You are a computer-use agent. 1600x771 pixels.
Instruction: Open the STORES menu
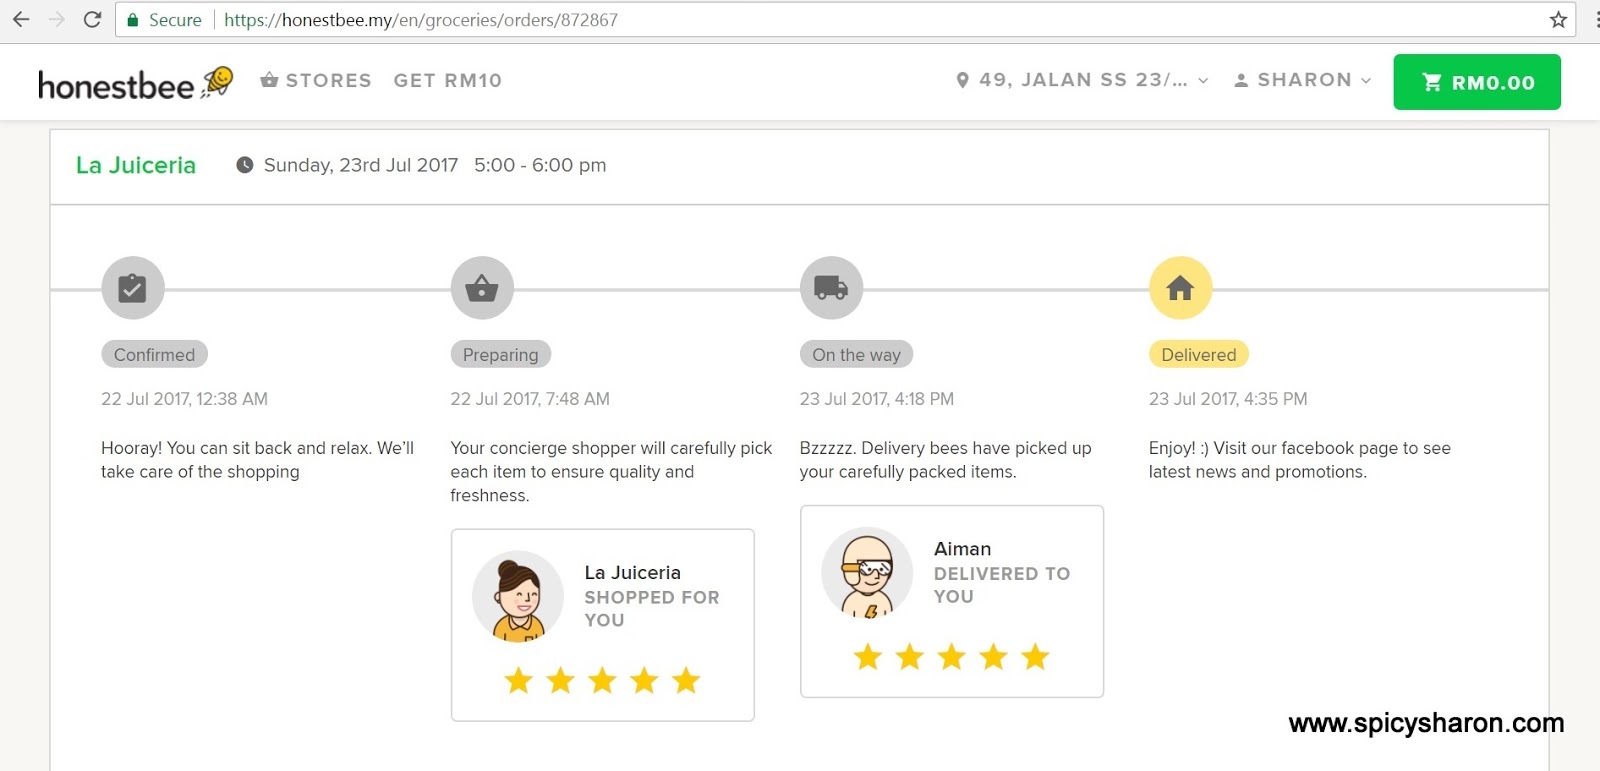(x=316, y=80)
